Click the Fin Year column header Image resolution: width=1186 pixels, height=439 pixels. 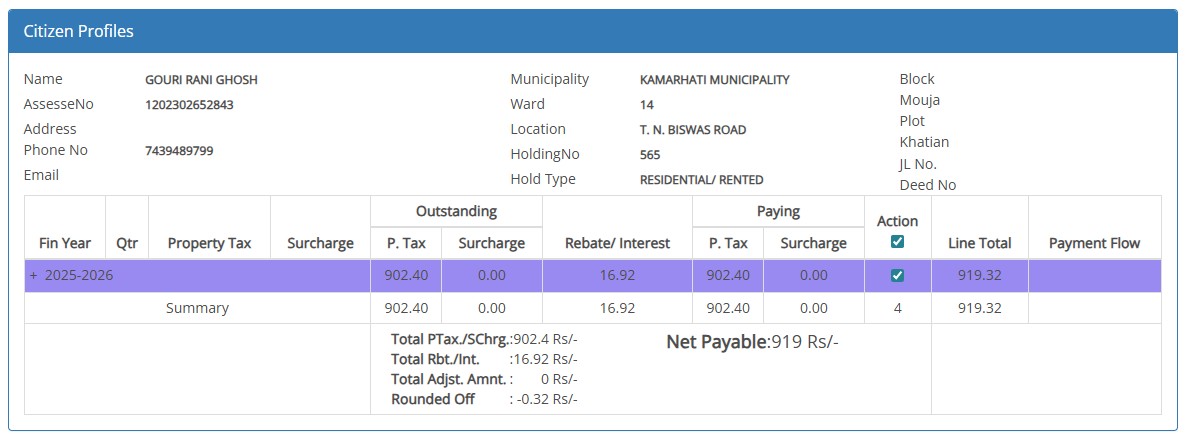[65, 243]
